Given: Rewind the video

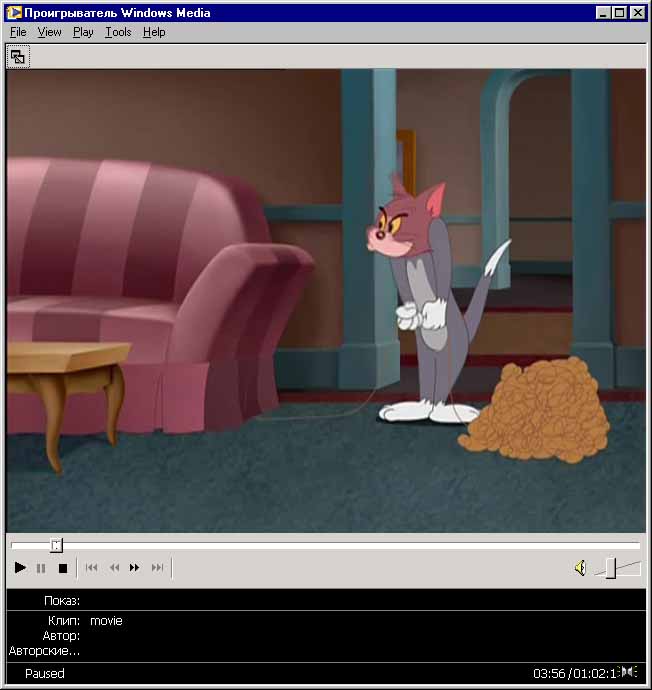Looking at the screenshot, I should coord(114,568).
